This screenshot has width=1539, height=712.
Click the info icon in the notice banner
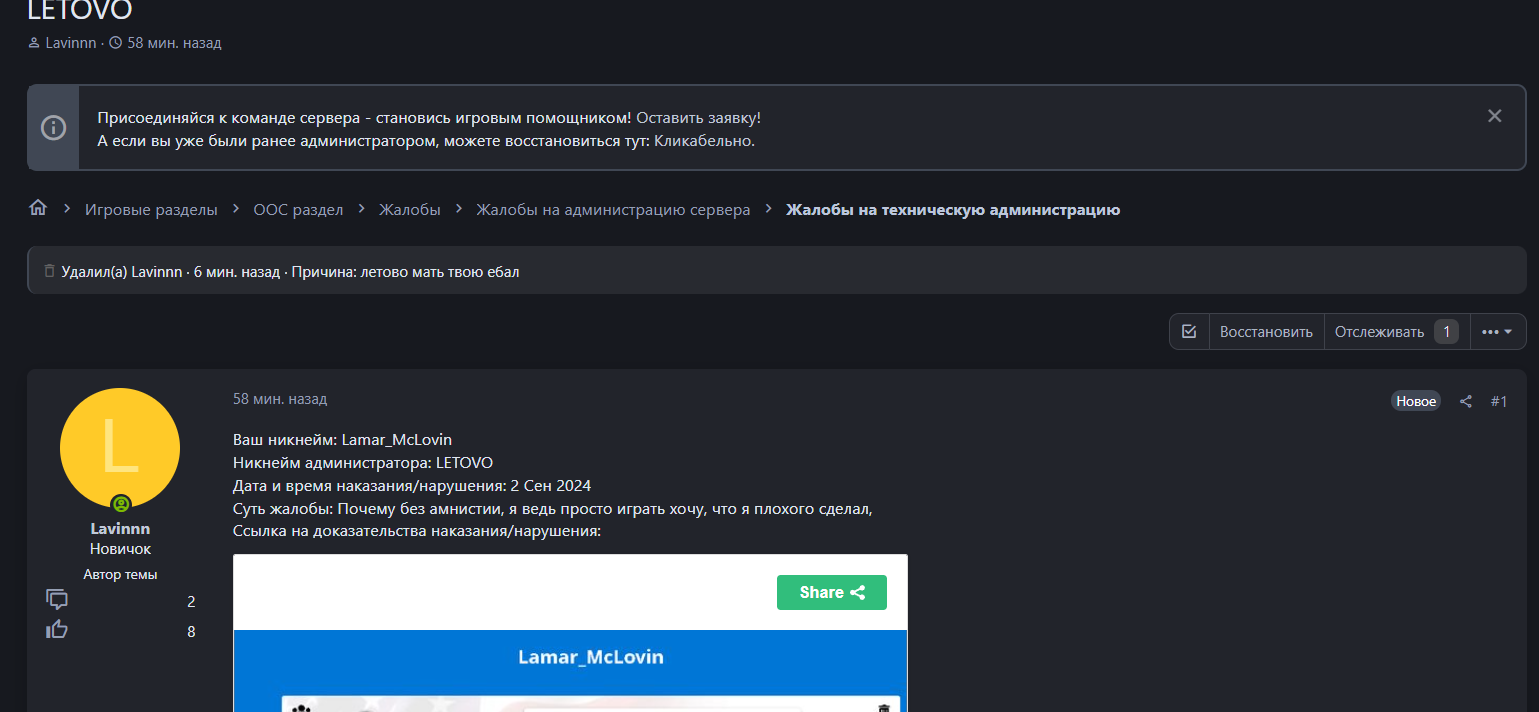tap(53, 128)
